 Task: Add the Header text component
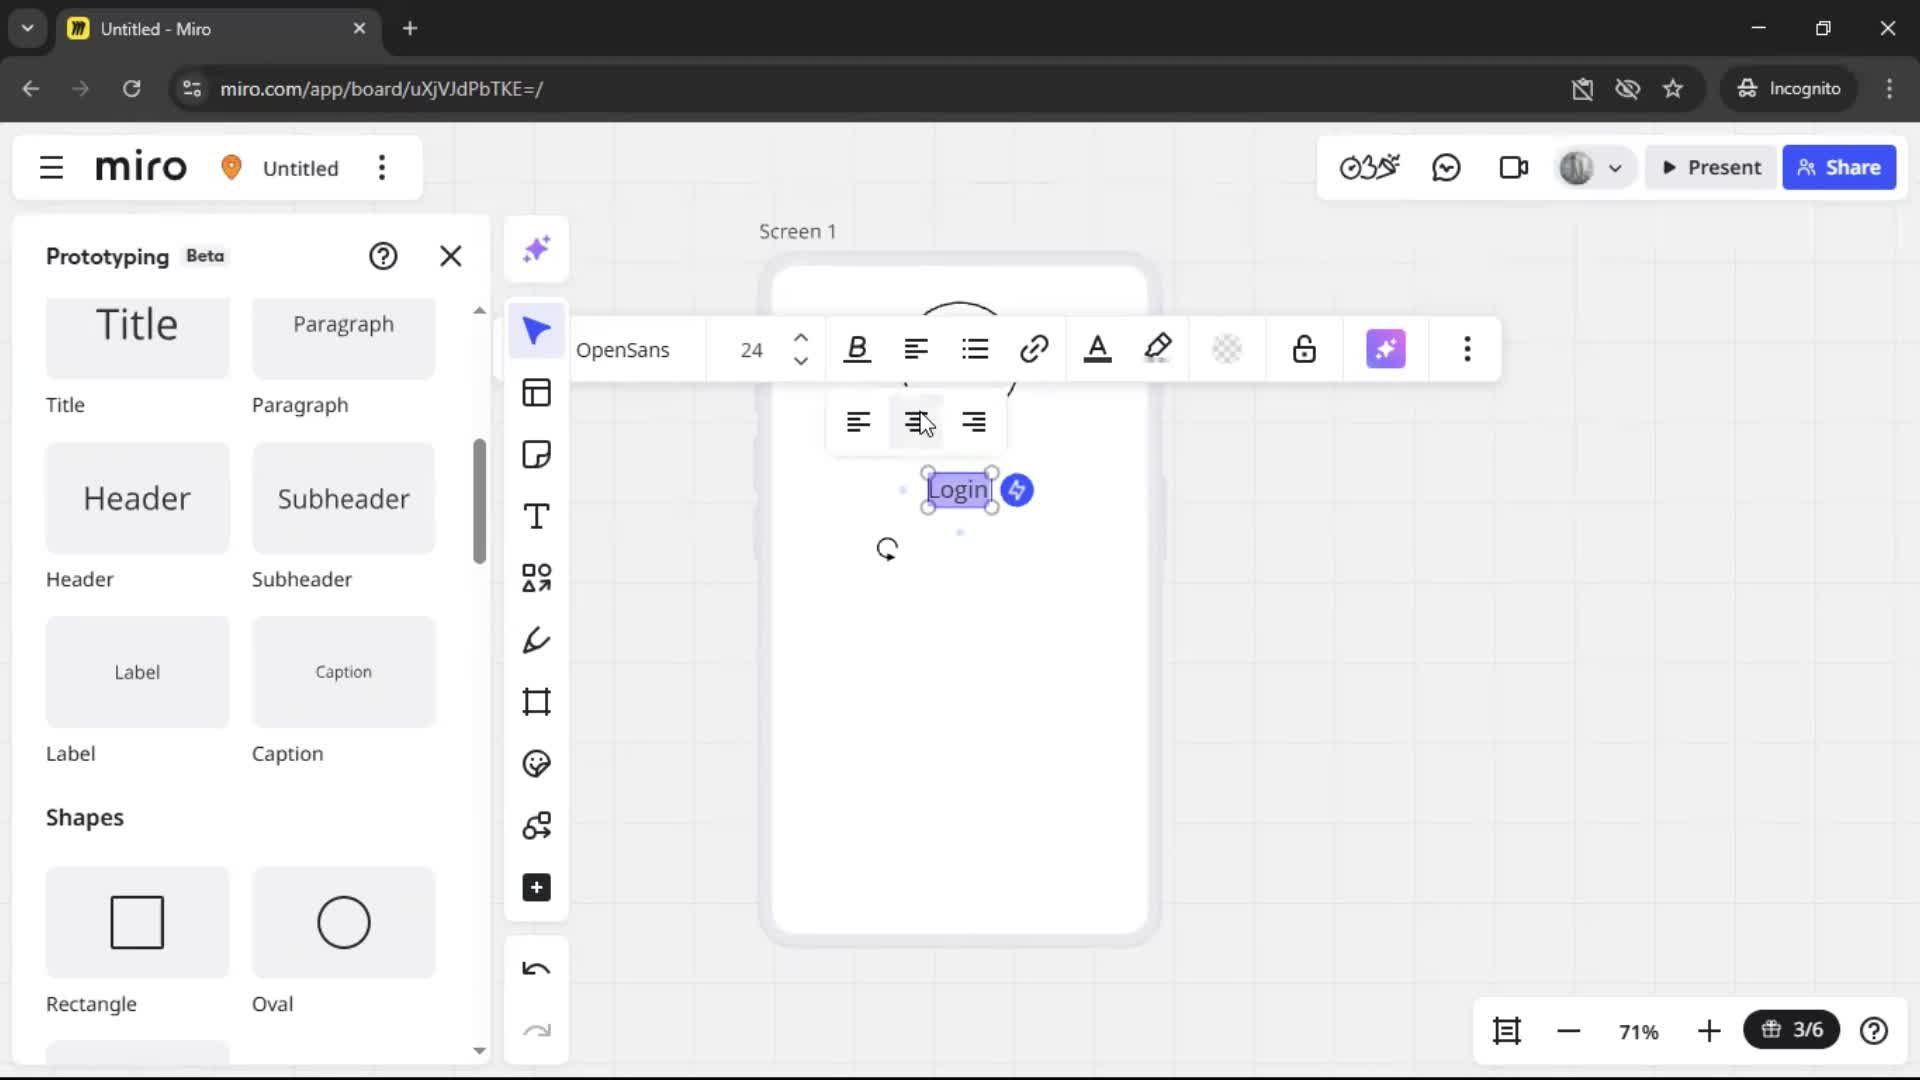pos(137,498)
